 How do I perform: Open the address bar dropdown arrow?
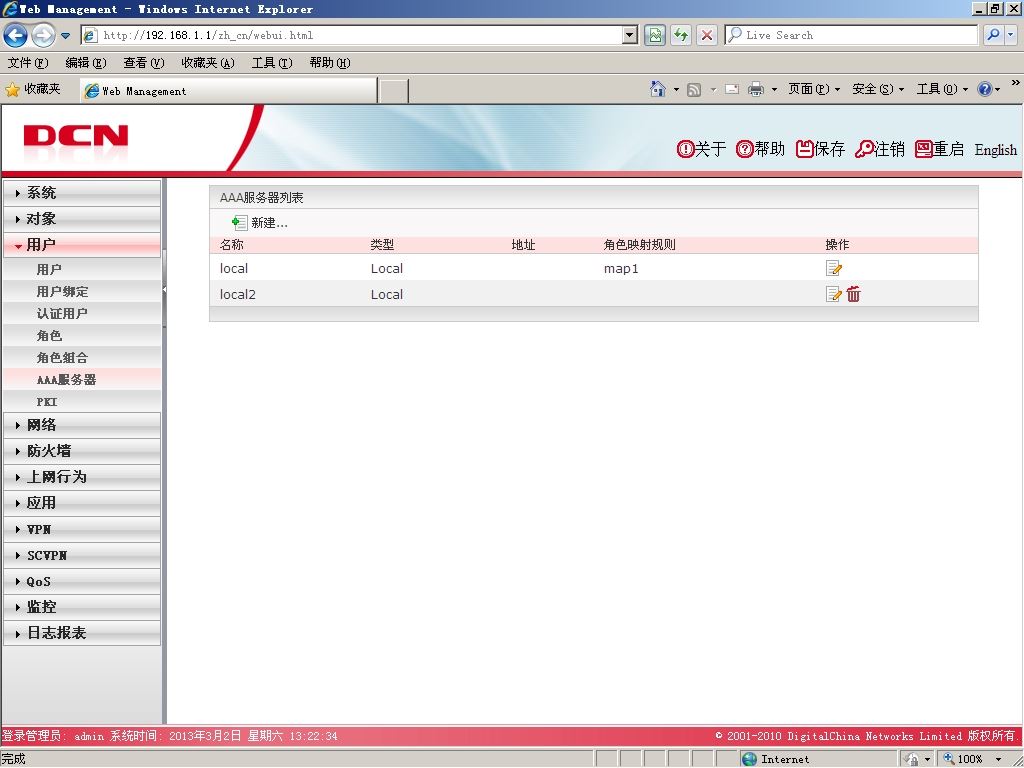(630, 35)
